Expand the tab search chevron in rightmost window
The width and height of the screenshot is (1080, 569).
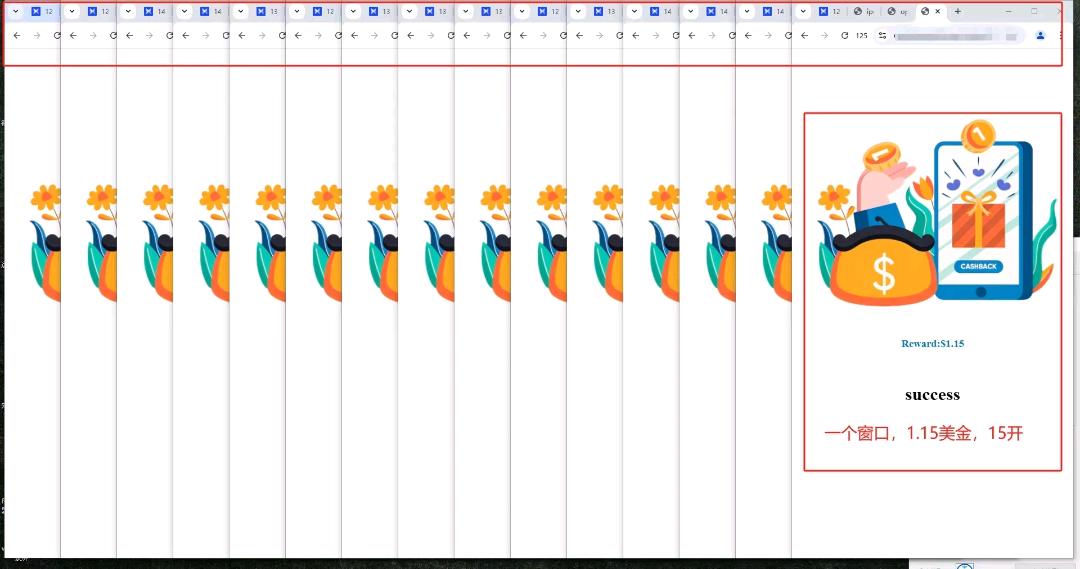[x=802, y=12]
